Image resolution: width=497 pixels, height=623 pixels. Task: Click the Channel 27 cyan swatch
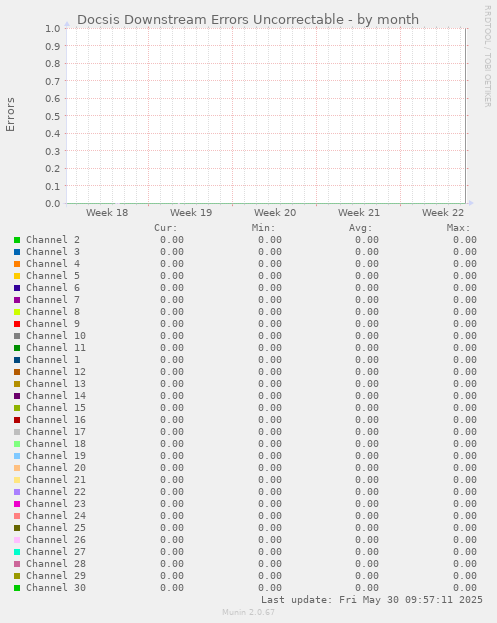coord(17,552)
